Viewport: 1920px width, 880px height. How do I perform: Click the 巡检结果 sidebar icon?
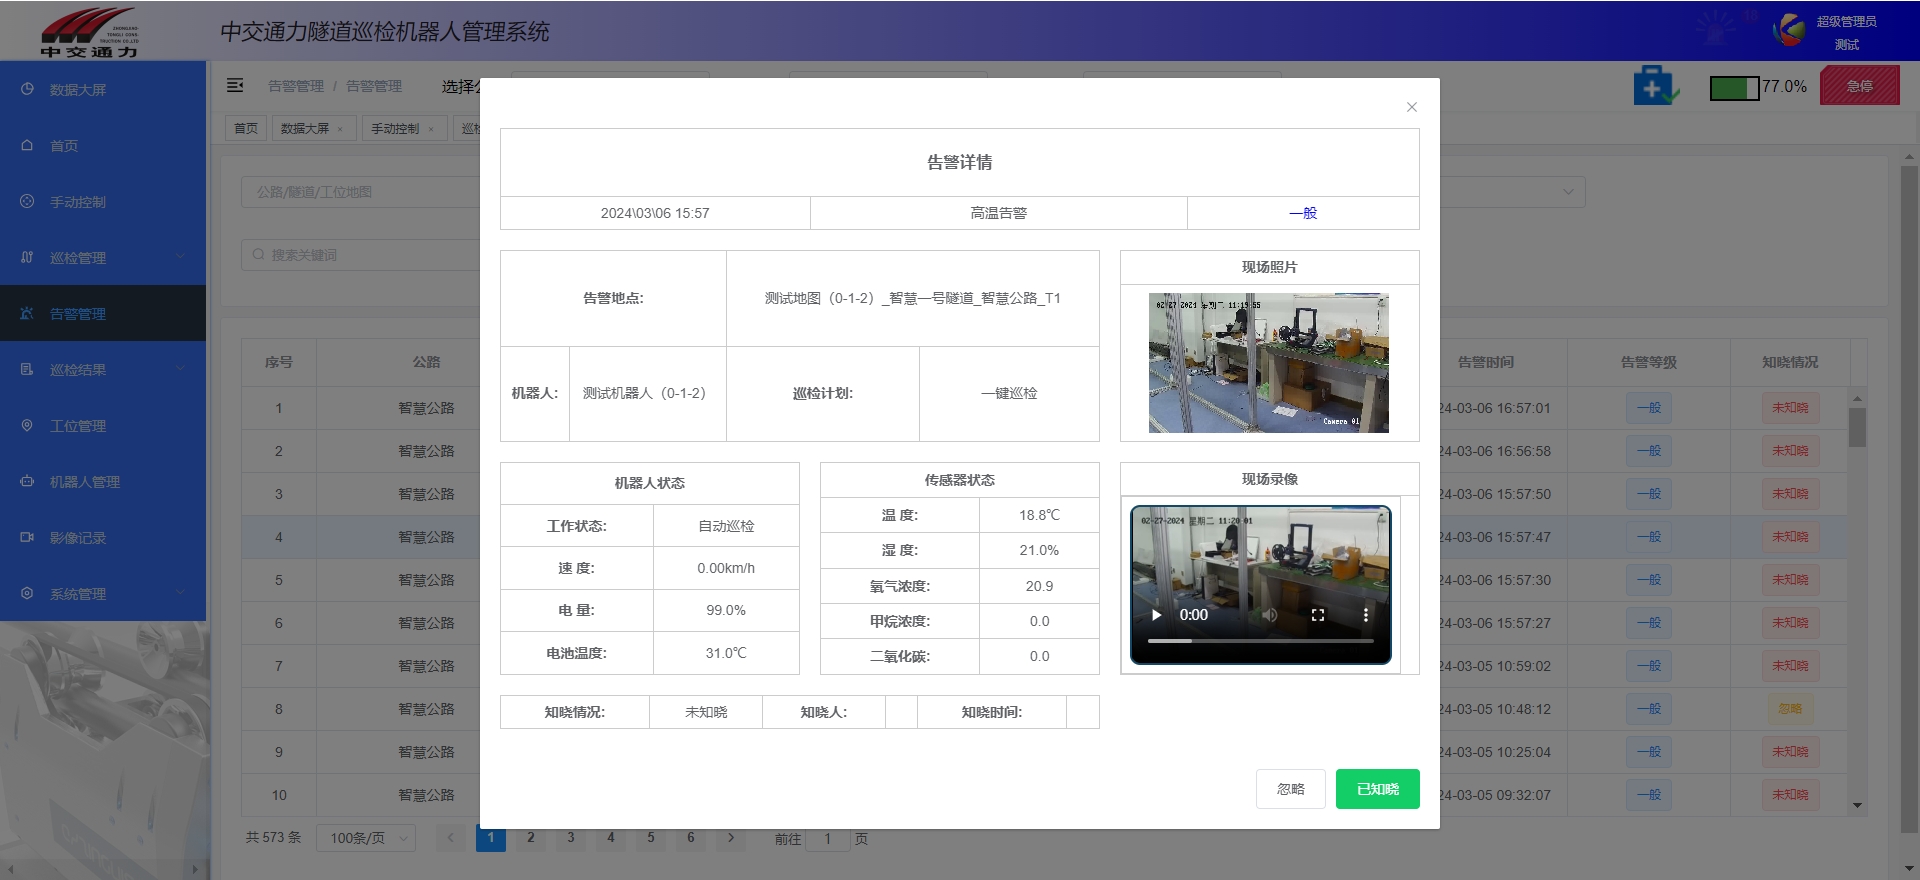coord(27,369)
